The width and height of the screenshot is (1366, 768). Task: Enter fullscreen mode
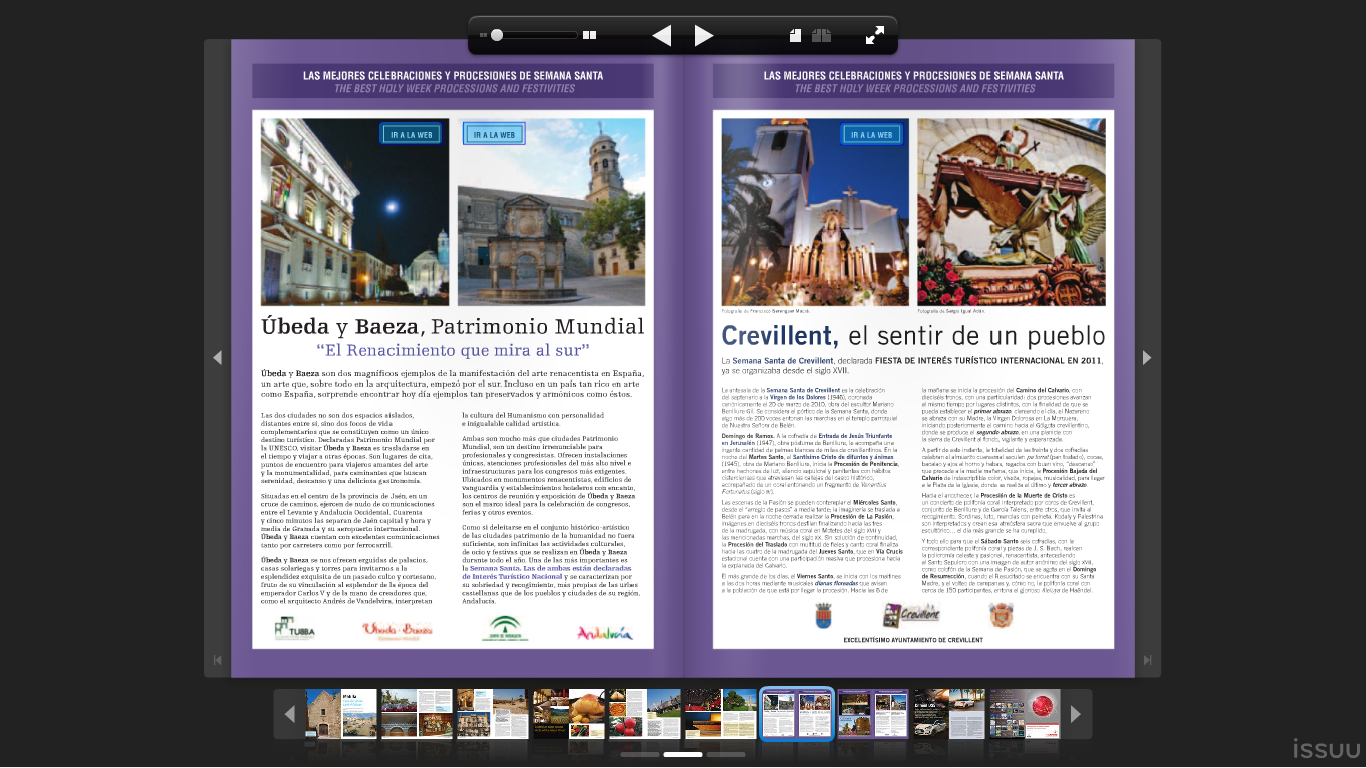coord(875,36)
